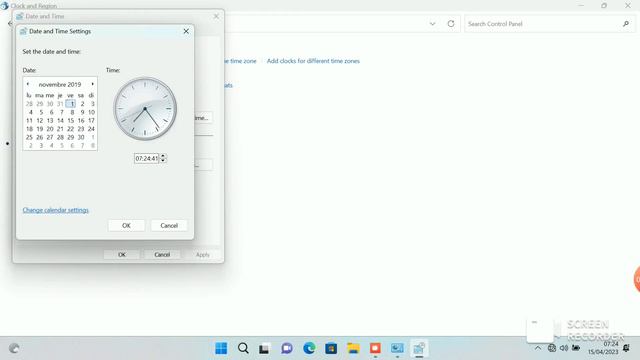The width and height of the screenshot is (640, 360).
Task: Open Change calendar settings link
Action: point(56,210)
